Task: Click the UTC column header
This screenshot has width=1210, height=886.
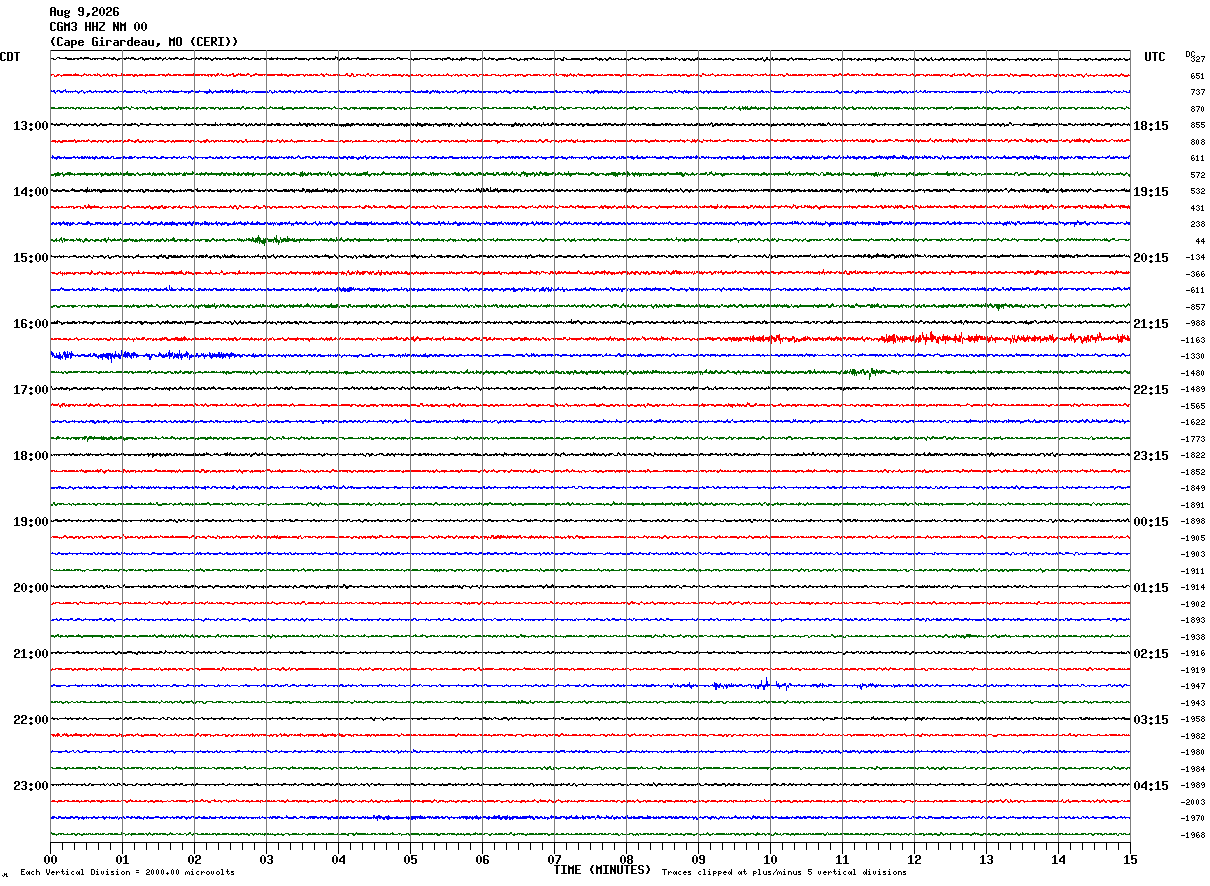Action: [x=1155, y=57]
